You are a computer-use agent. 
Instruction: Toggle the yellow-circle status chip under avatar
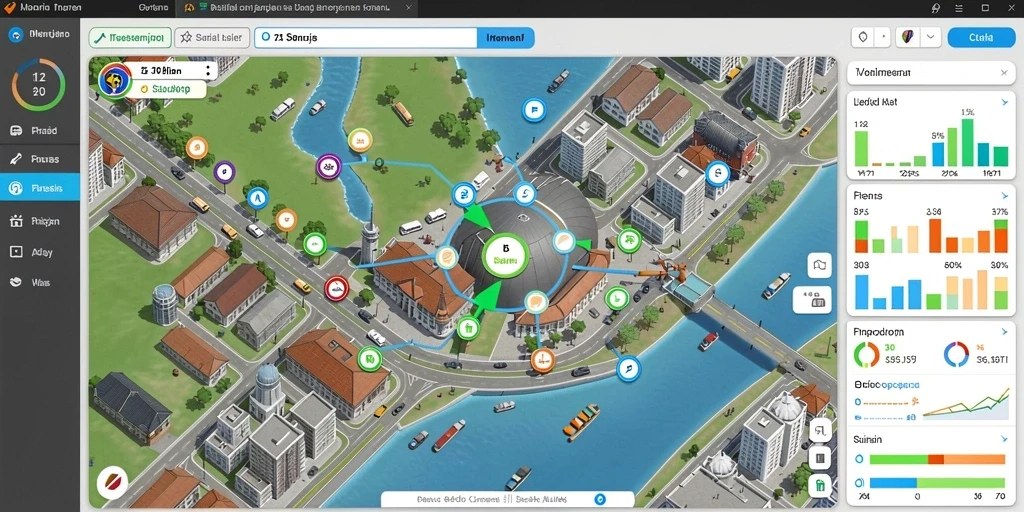(168, 89)
